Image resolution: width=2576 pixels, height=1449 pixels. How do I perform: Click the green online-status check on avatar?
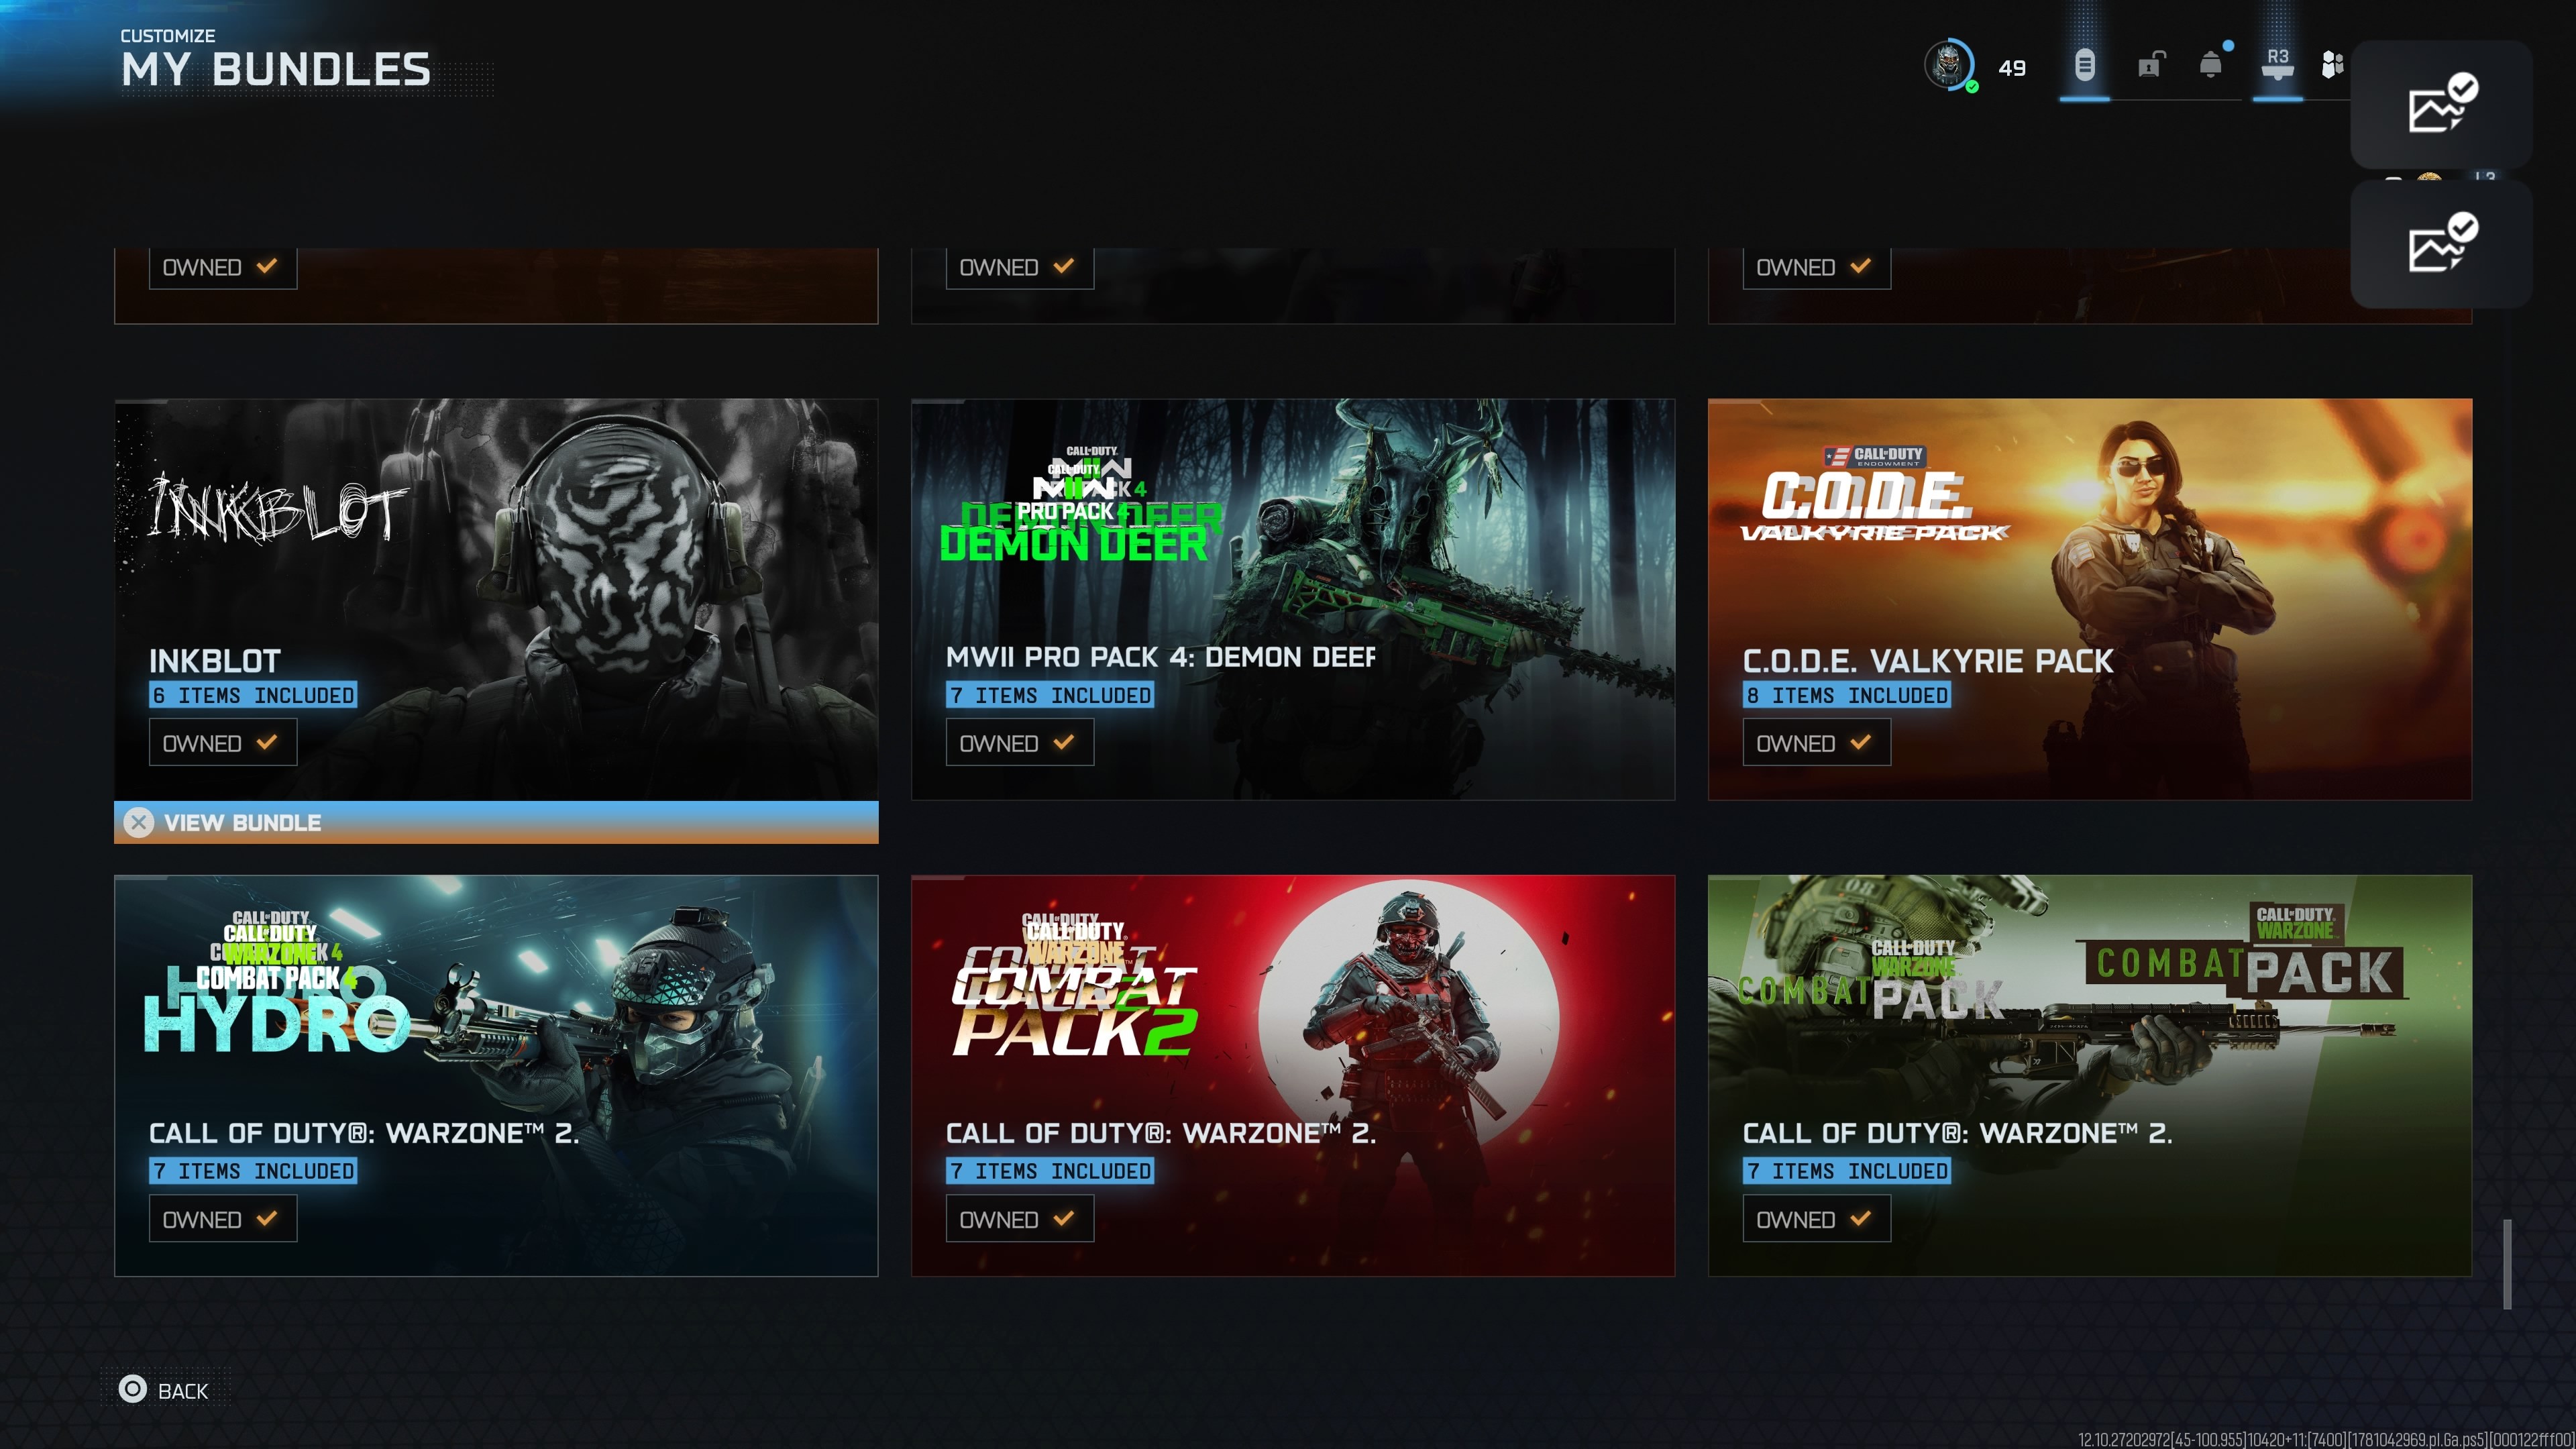coord(1972,87)
